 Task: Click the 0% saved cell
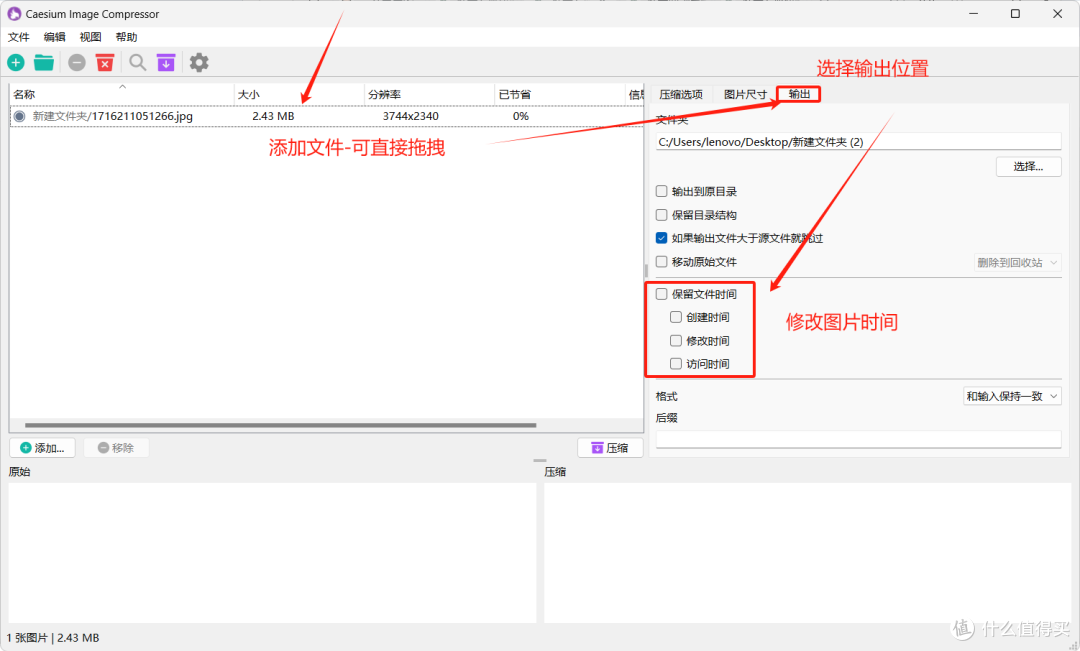pos(521,116)
